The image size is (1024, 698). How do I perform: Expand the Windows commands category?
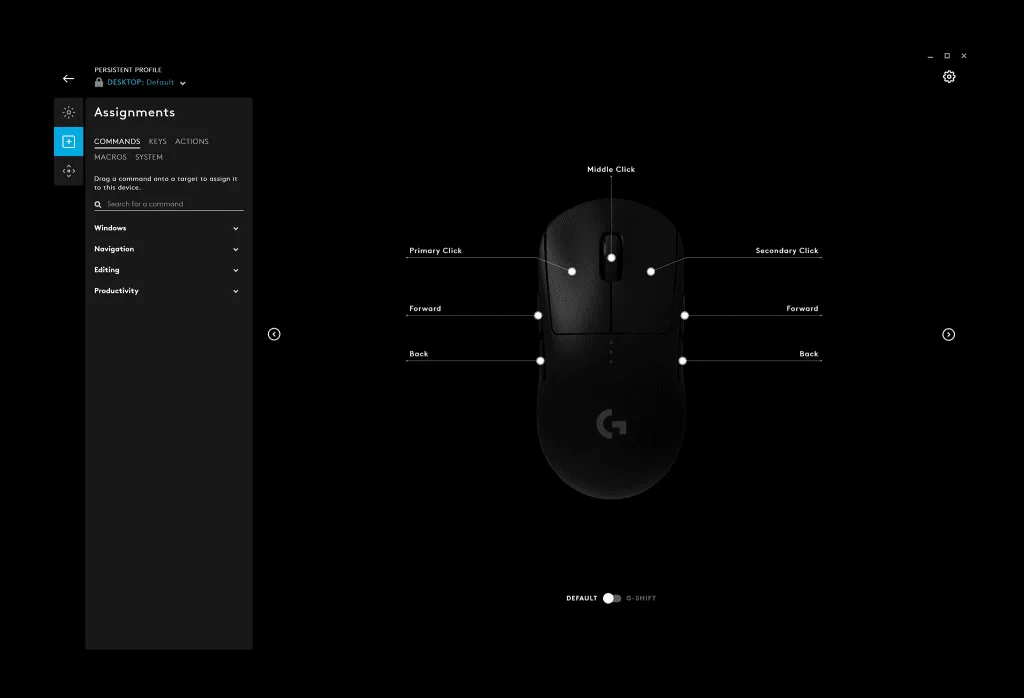coord(167,228)
